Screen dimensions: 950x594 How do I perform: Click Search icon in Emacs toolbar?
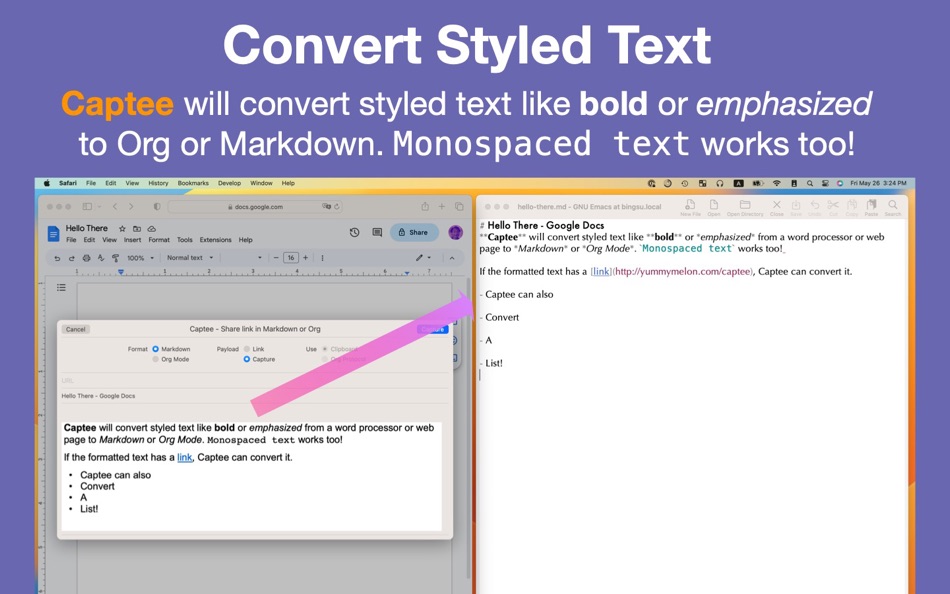tap(892, 205)
